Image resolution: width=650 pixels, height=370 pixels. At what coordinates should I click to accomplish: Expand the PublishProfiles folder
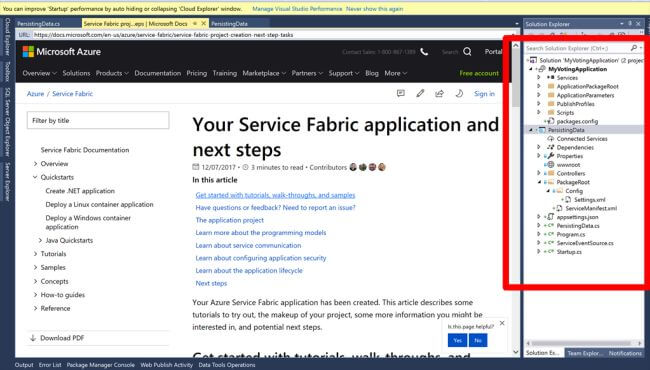(539, 104)
